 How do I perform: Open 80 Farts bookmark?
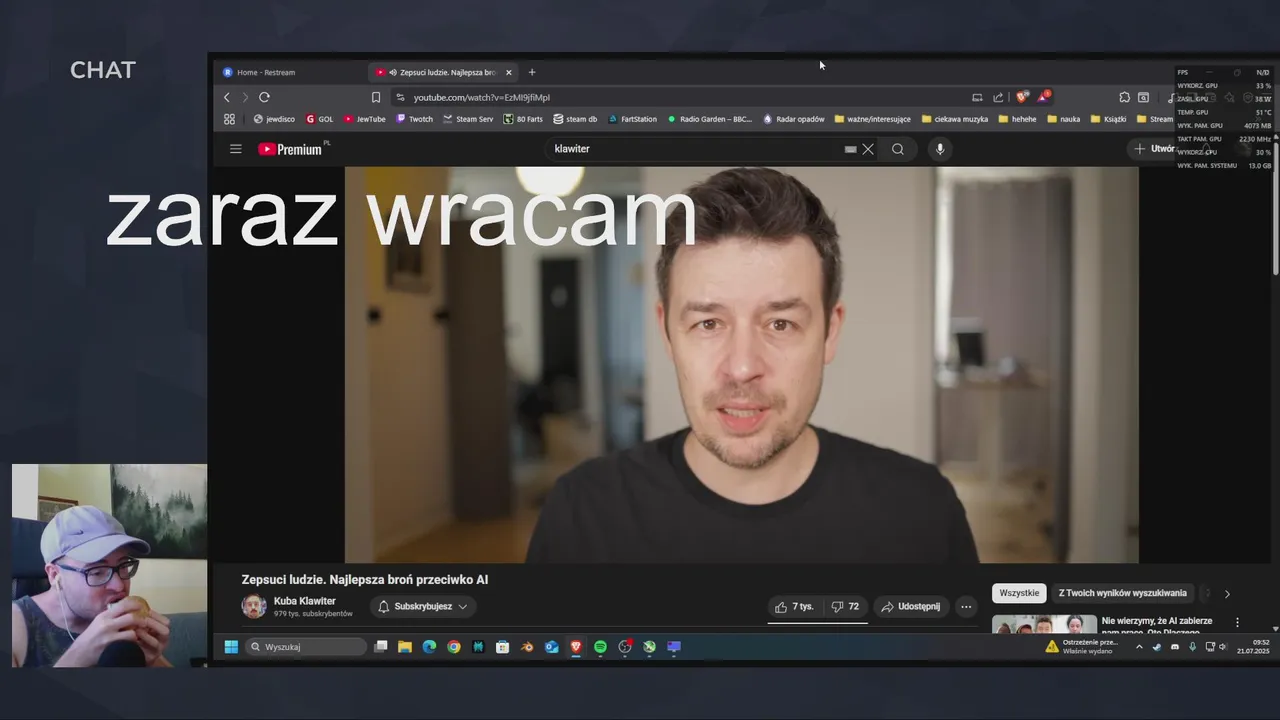(x=523, y=119)
